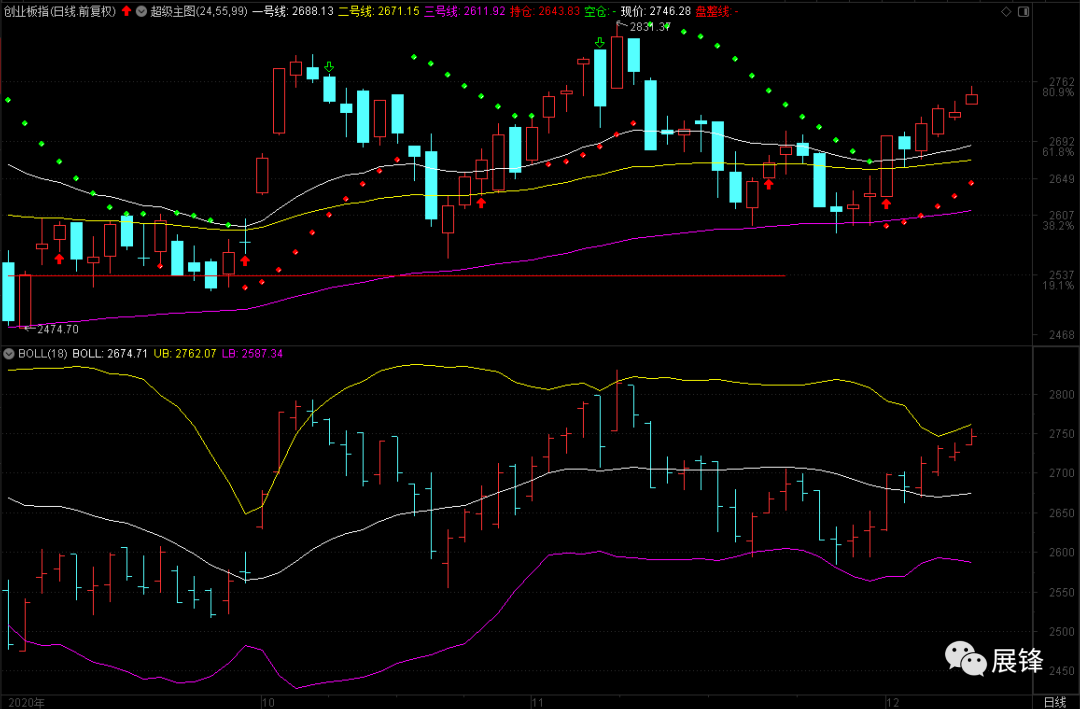This screenshot has height=709, width=1080.
Task: Click the month 11 marker on time axis
Action: 539,703
